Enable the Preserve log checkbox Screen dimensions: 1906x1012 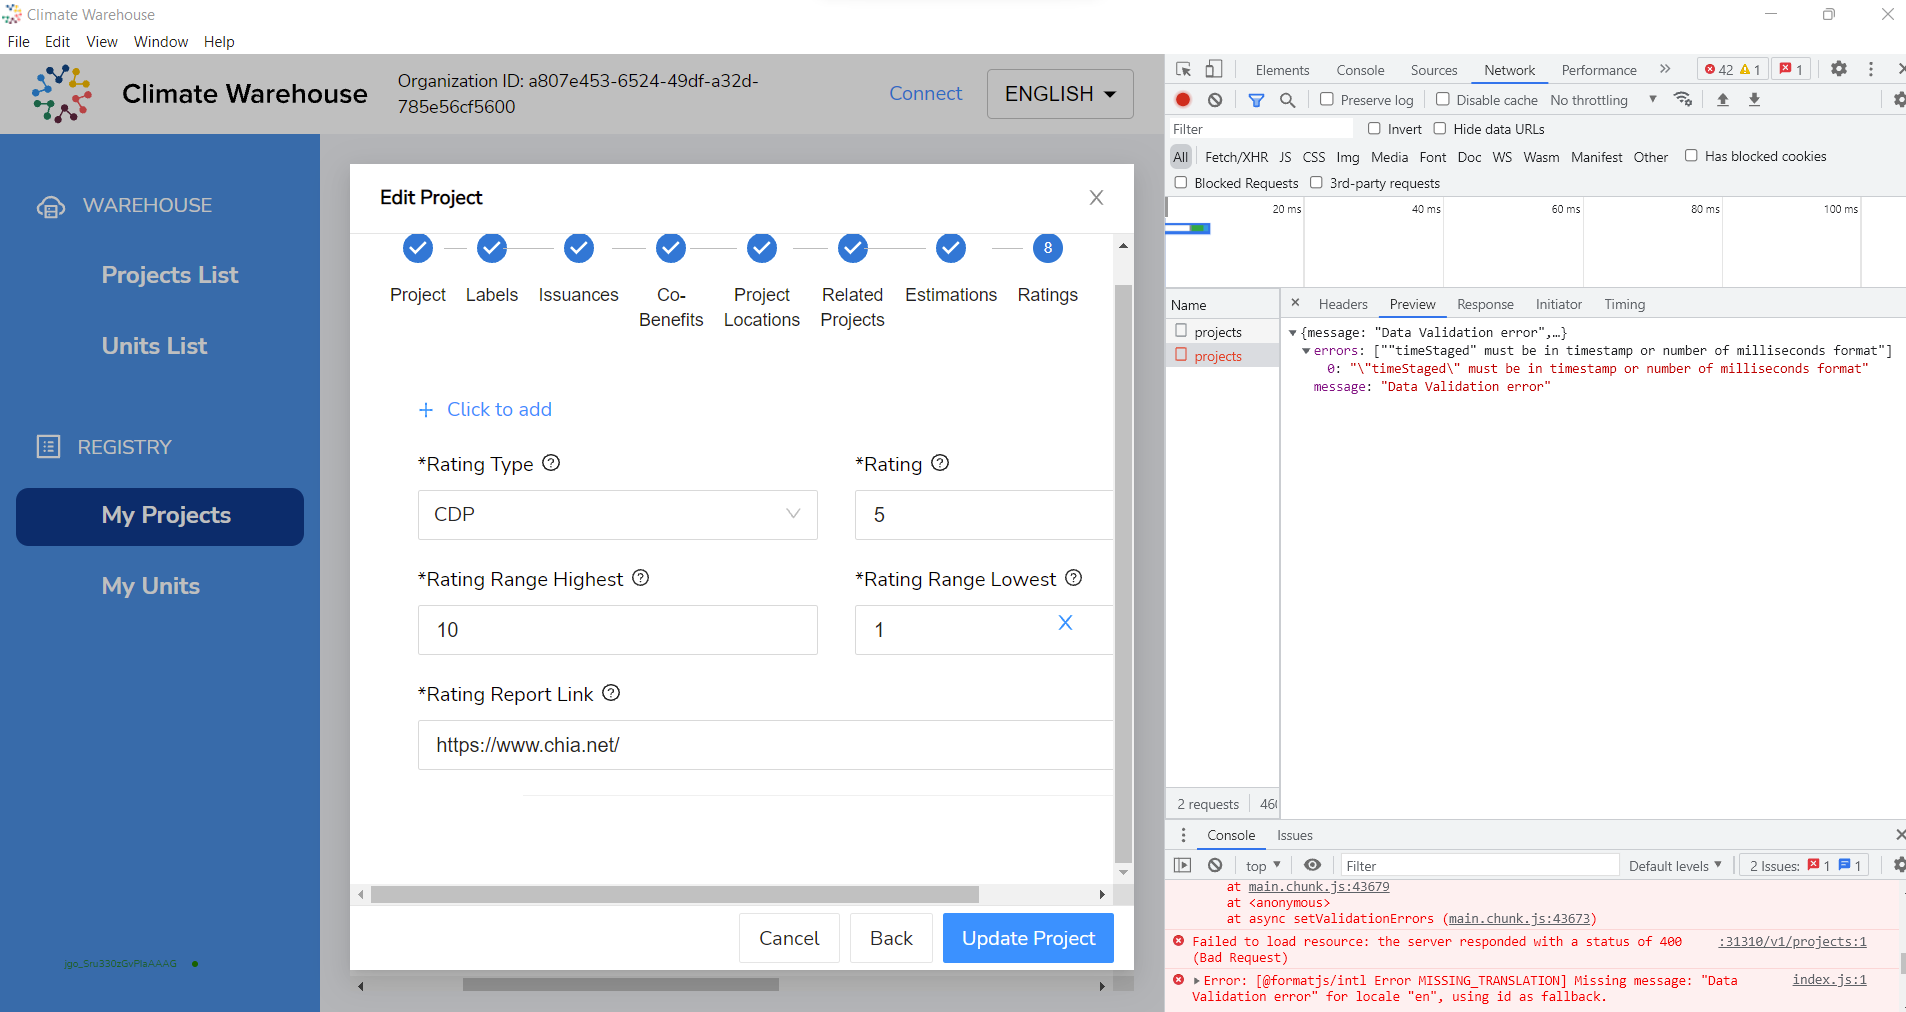(1325, 99)
